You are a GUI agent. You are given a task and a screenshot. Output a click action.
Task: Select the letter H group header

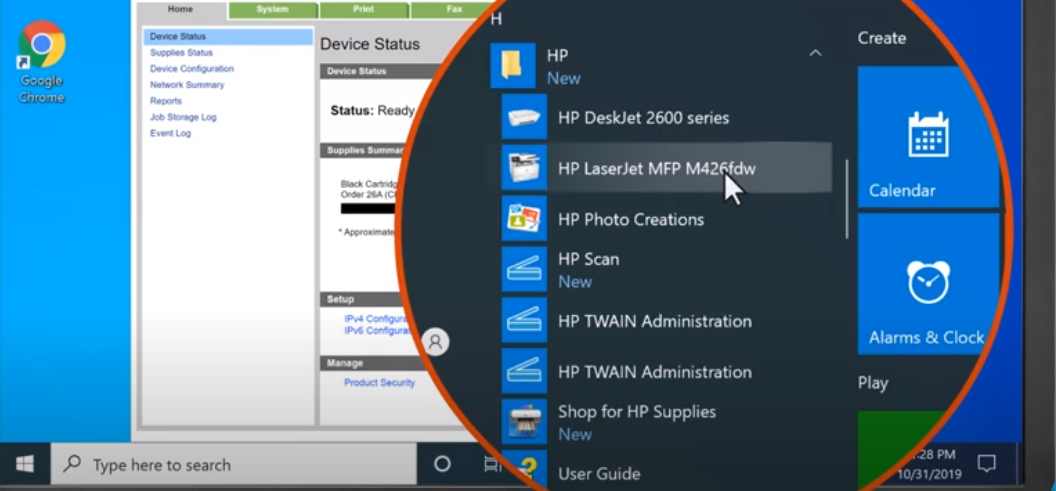pyautogui.click(x=496, y=19)
